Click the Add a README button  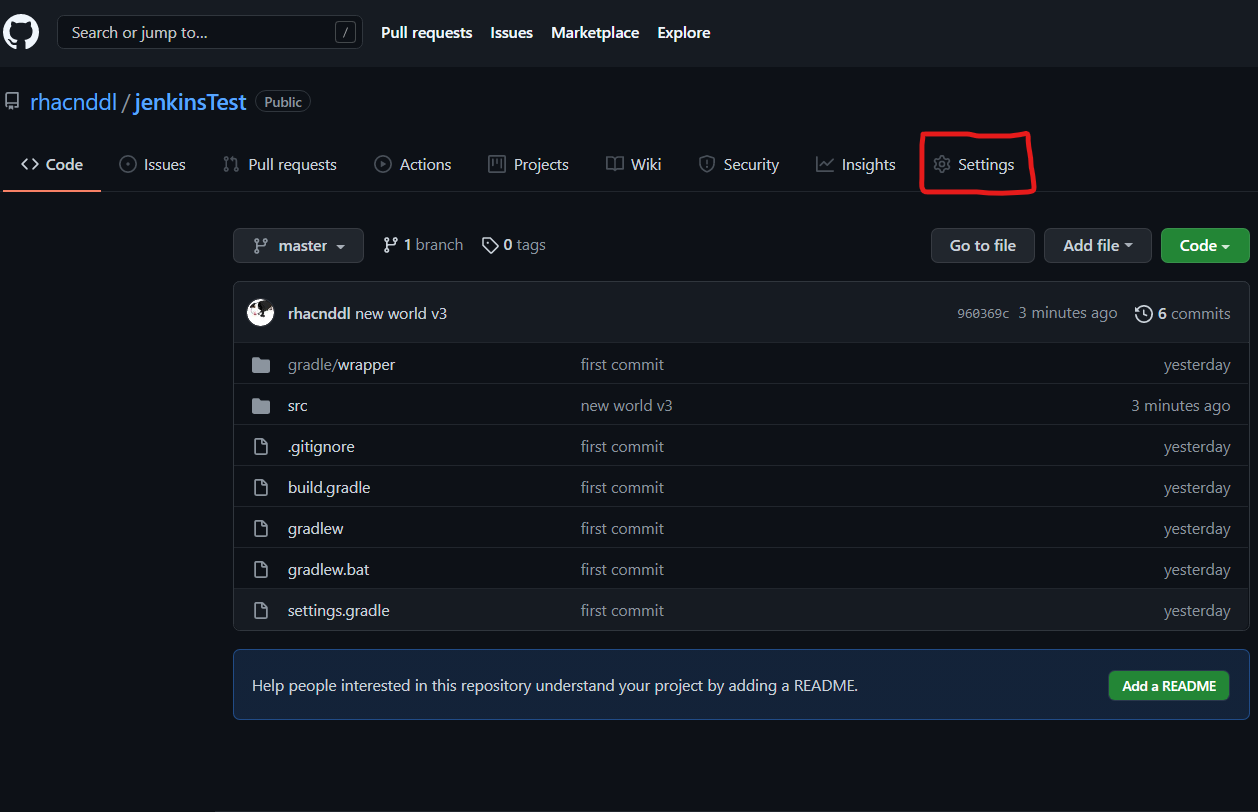pos(1169,686)
